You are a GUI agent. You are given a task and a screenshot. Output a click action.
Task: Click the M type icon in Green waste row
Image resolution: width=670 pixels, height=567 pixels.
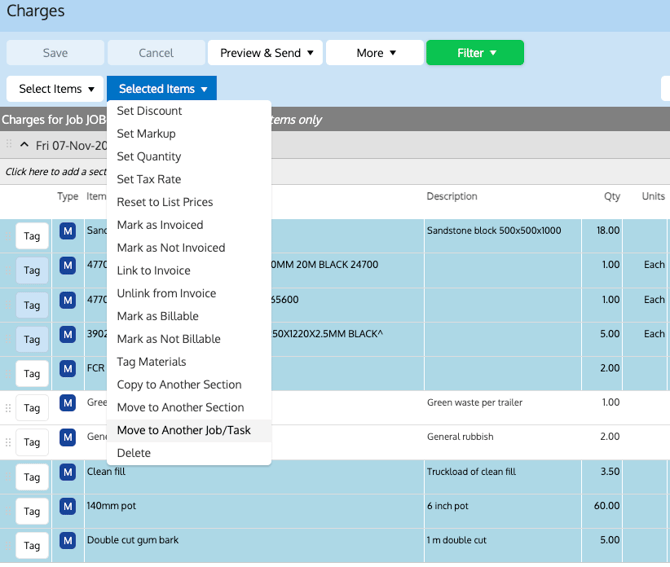click(x=67, y=403)
